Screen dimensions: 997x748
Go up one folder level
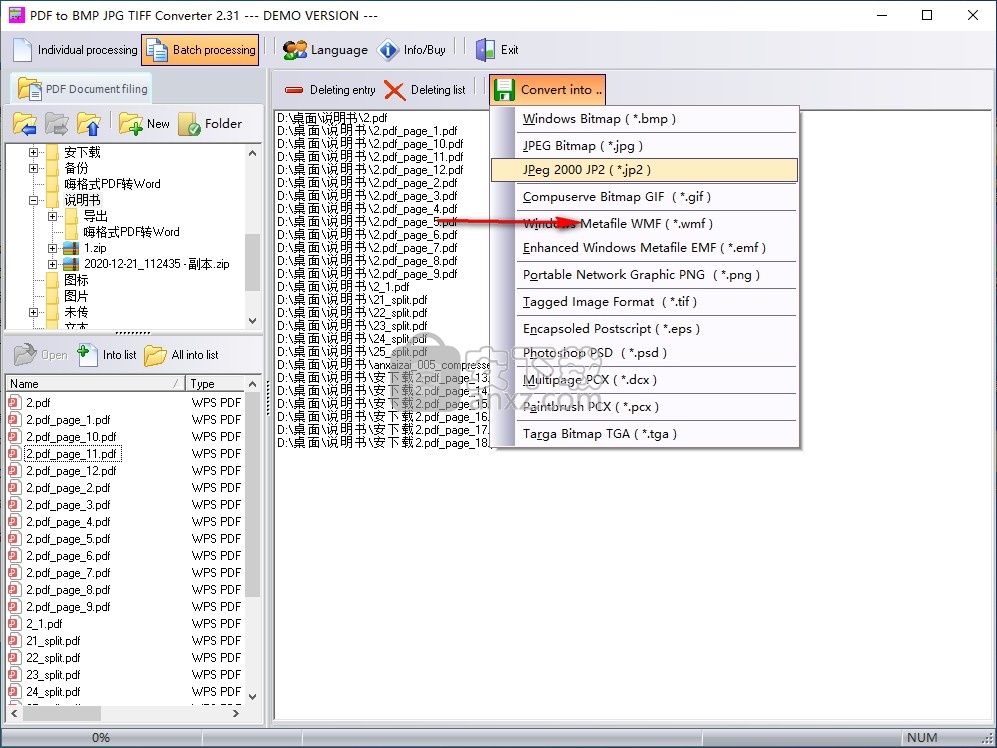[88, 123]
